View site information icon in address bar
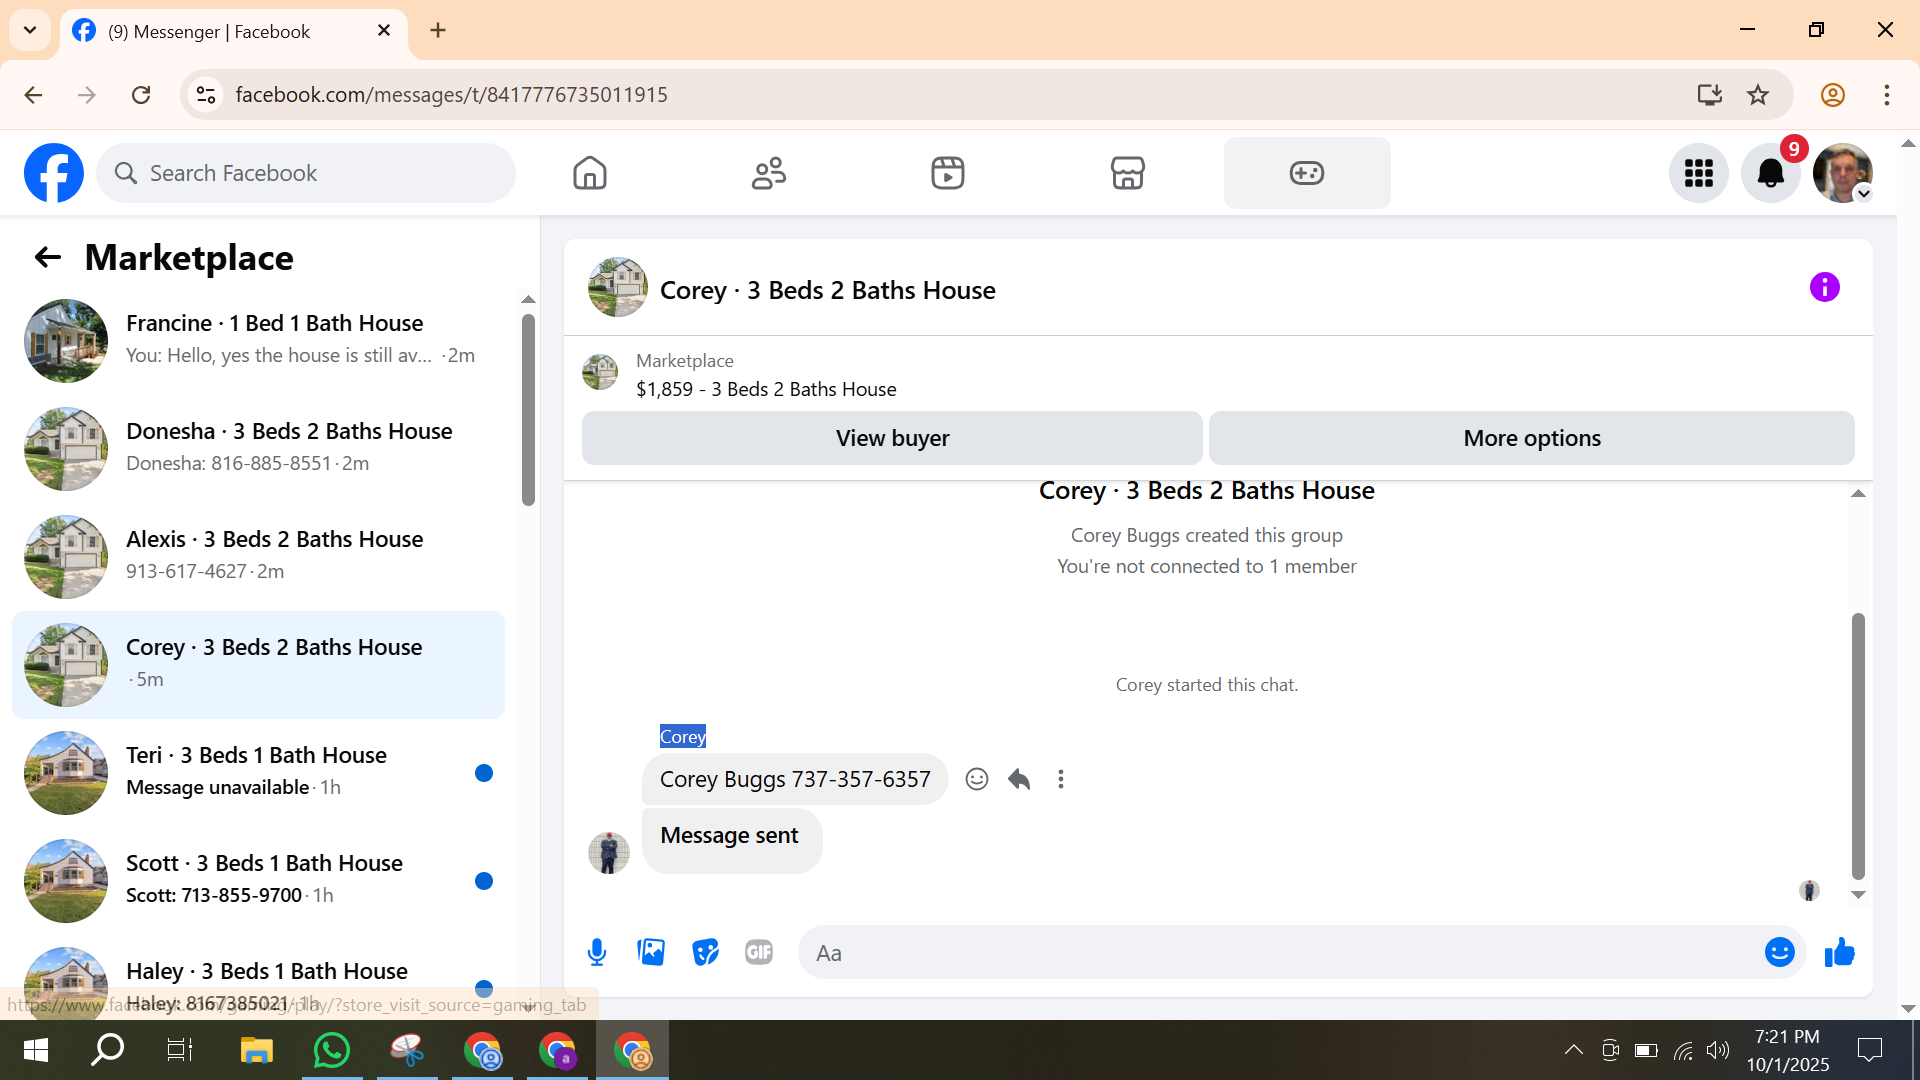The width and height of the screenshot is (1920, 1080). click(x=206, y=95)
